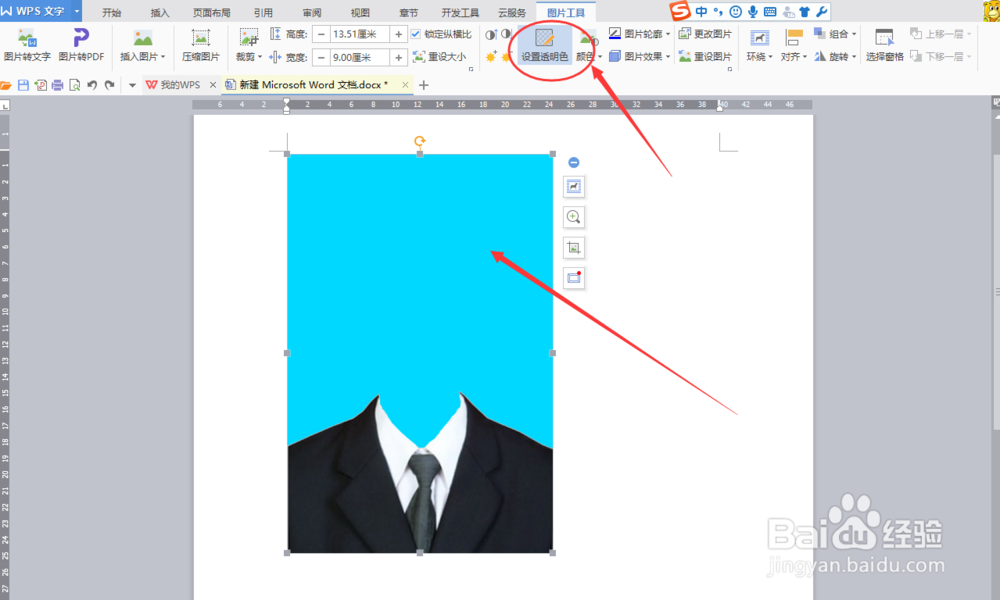
Task: Expand the 颜色 color dropdown
Action: point(600,57)
